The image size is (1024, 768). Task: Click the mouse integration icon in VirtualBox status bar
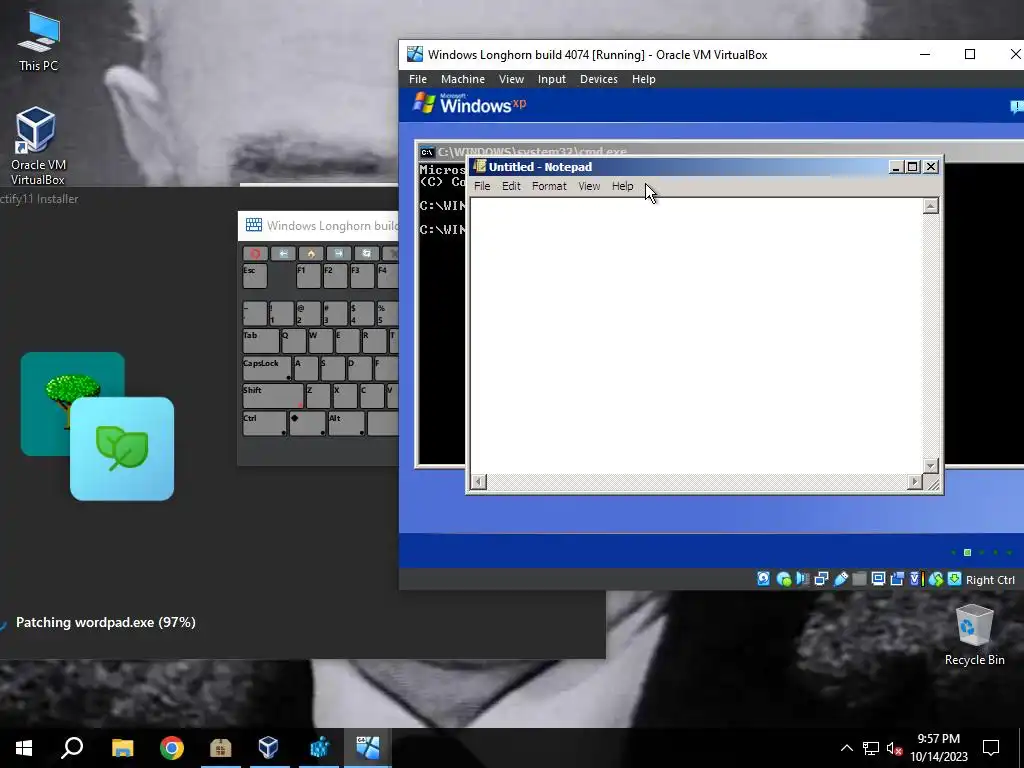click(x=936, y=579)
